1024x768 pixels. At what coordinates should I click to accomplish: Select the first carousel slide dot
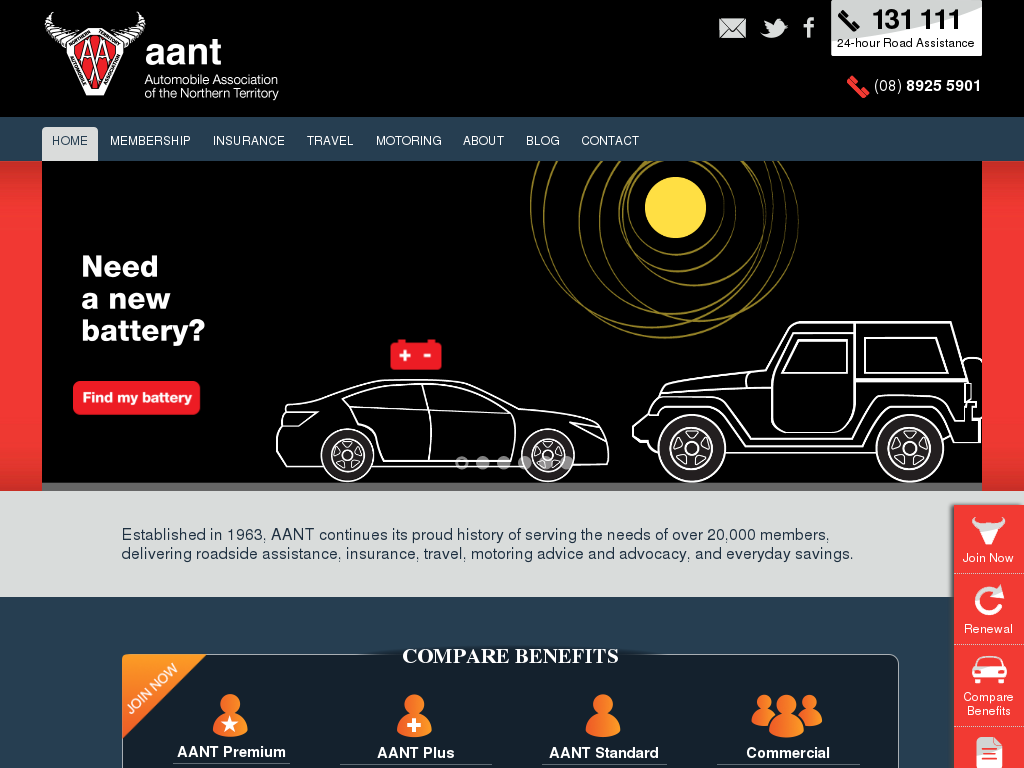click(x=462, y=463)
